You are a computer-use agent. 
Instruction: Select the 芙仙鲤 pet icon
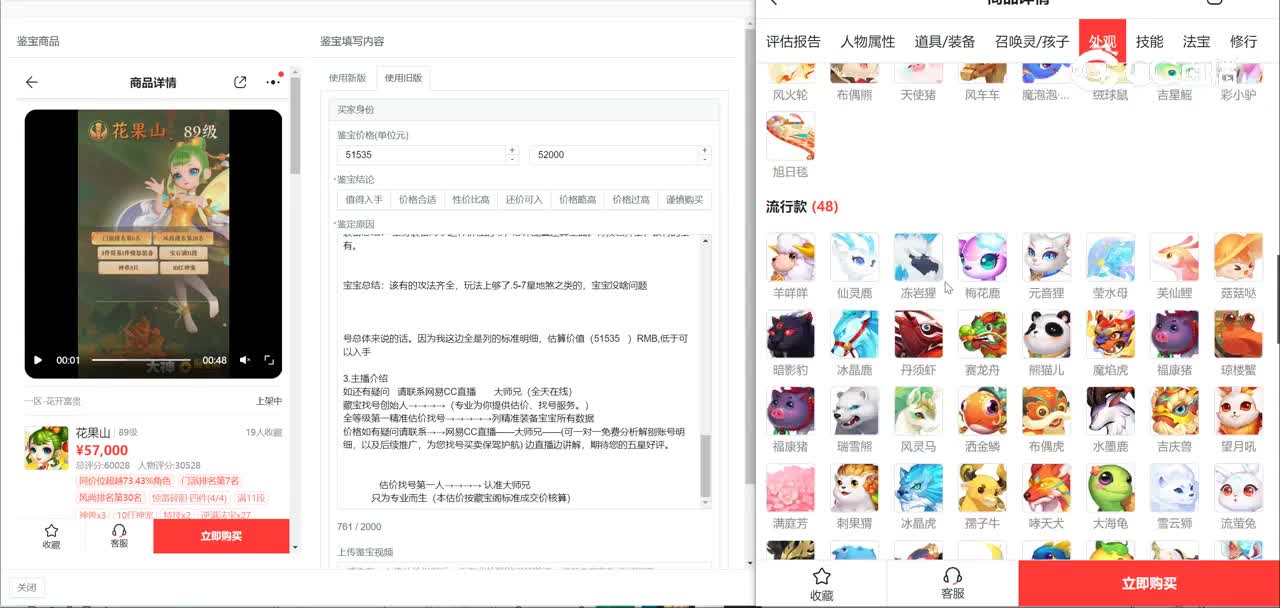coord(1175,258)
